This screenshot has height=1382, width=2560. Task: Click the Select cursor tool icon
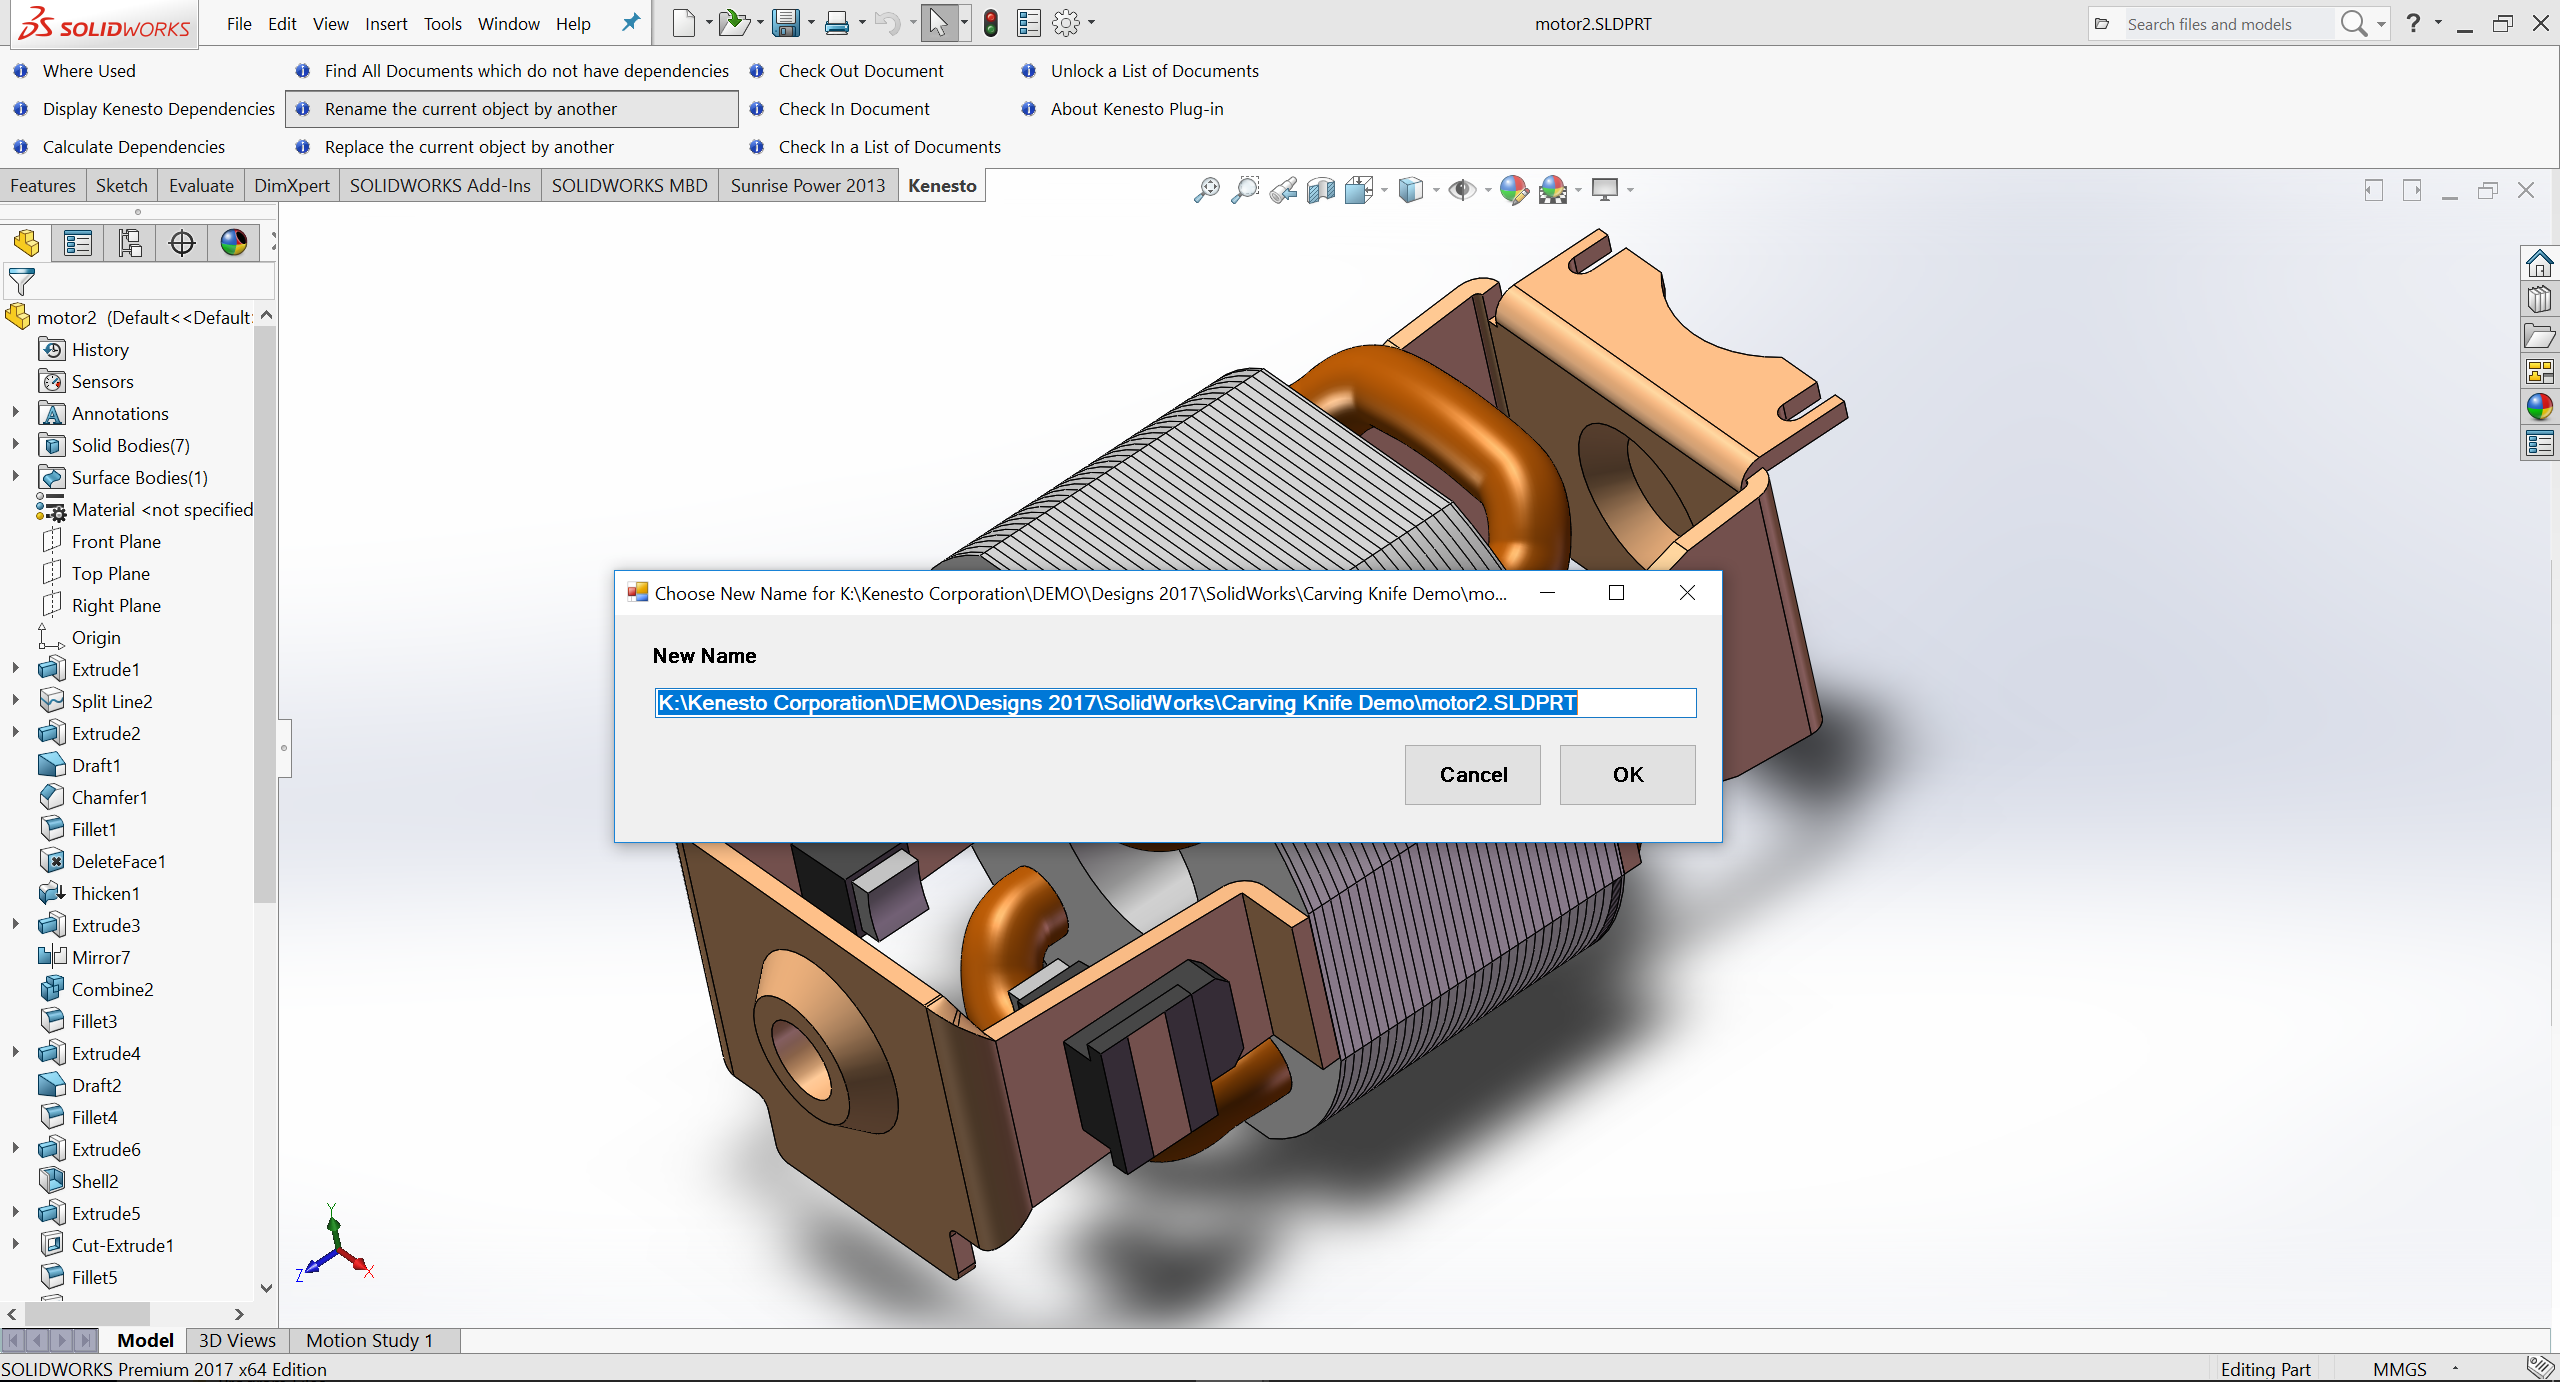[938, 23]
